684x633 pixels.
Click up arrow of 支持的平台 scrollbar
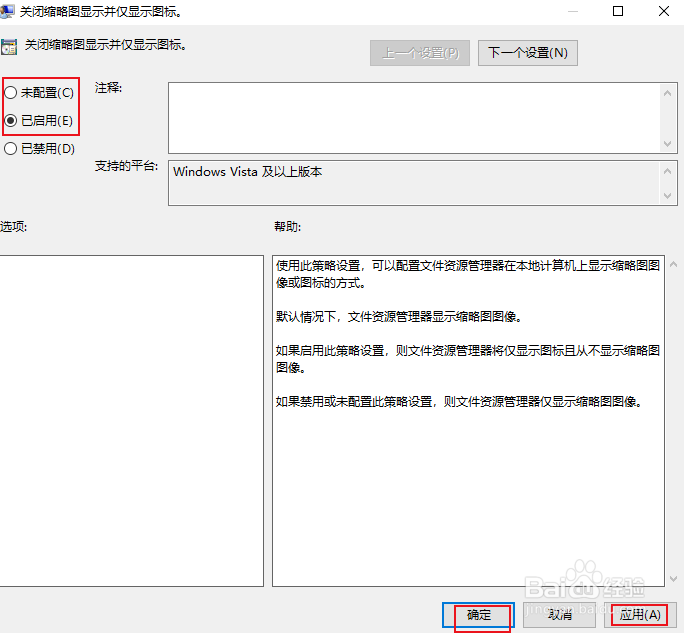coord(667,171)
